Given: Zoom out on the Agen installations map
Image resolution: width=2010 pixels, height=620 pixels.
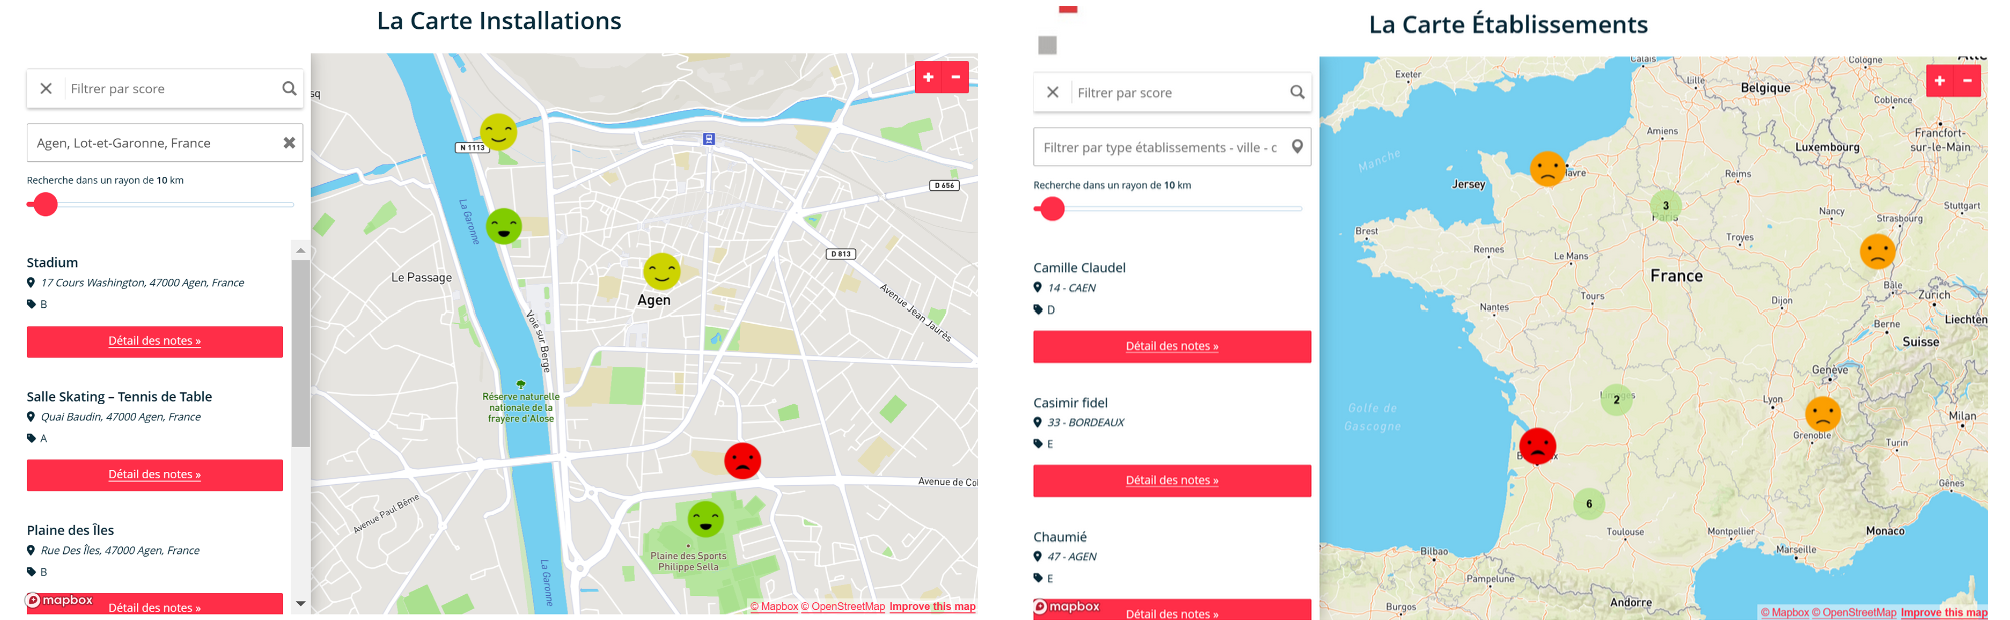Looking at the screenshot, I should [956, 77].
